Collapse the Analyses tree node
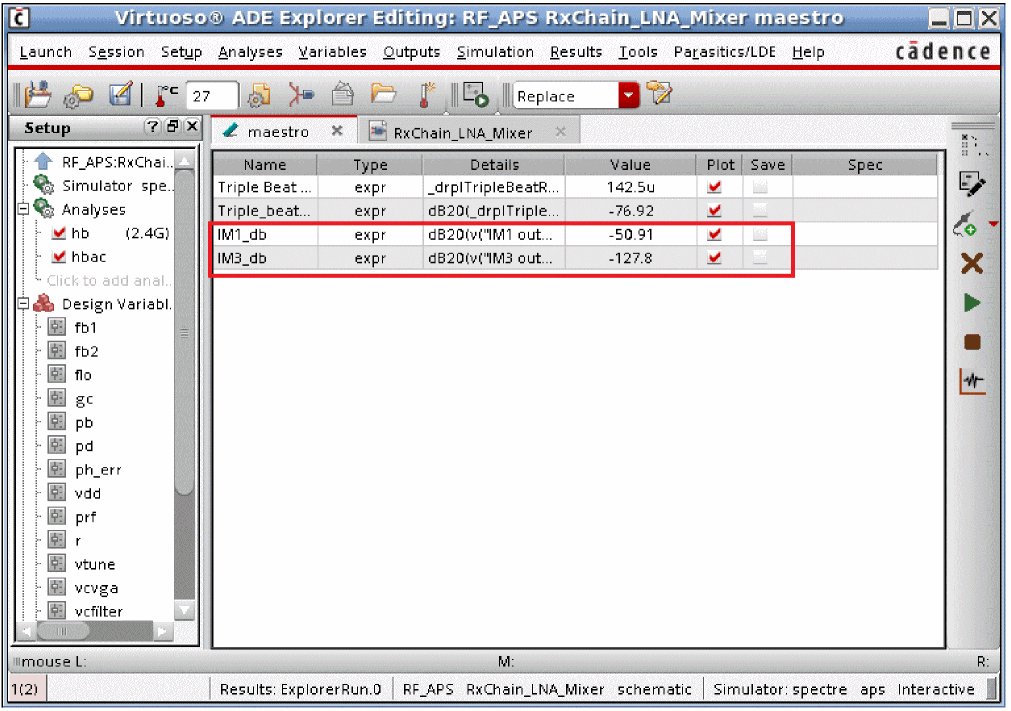Viewport: 1011px width, 711px height. [x=23, y=209]
